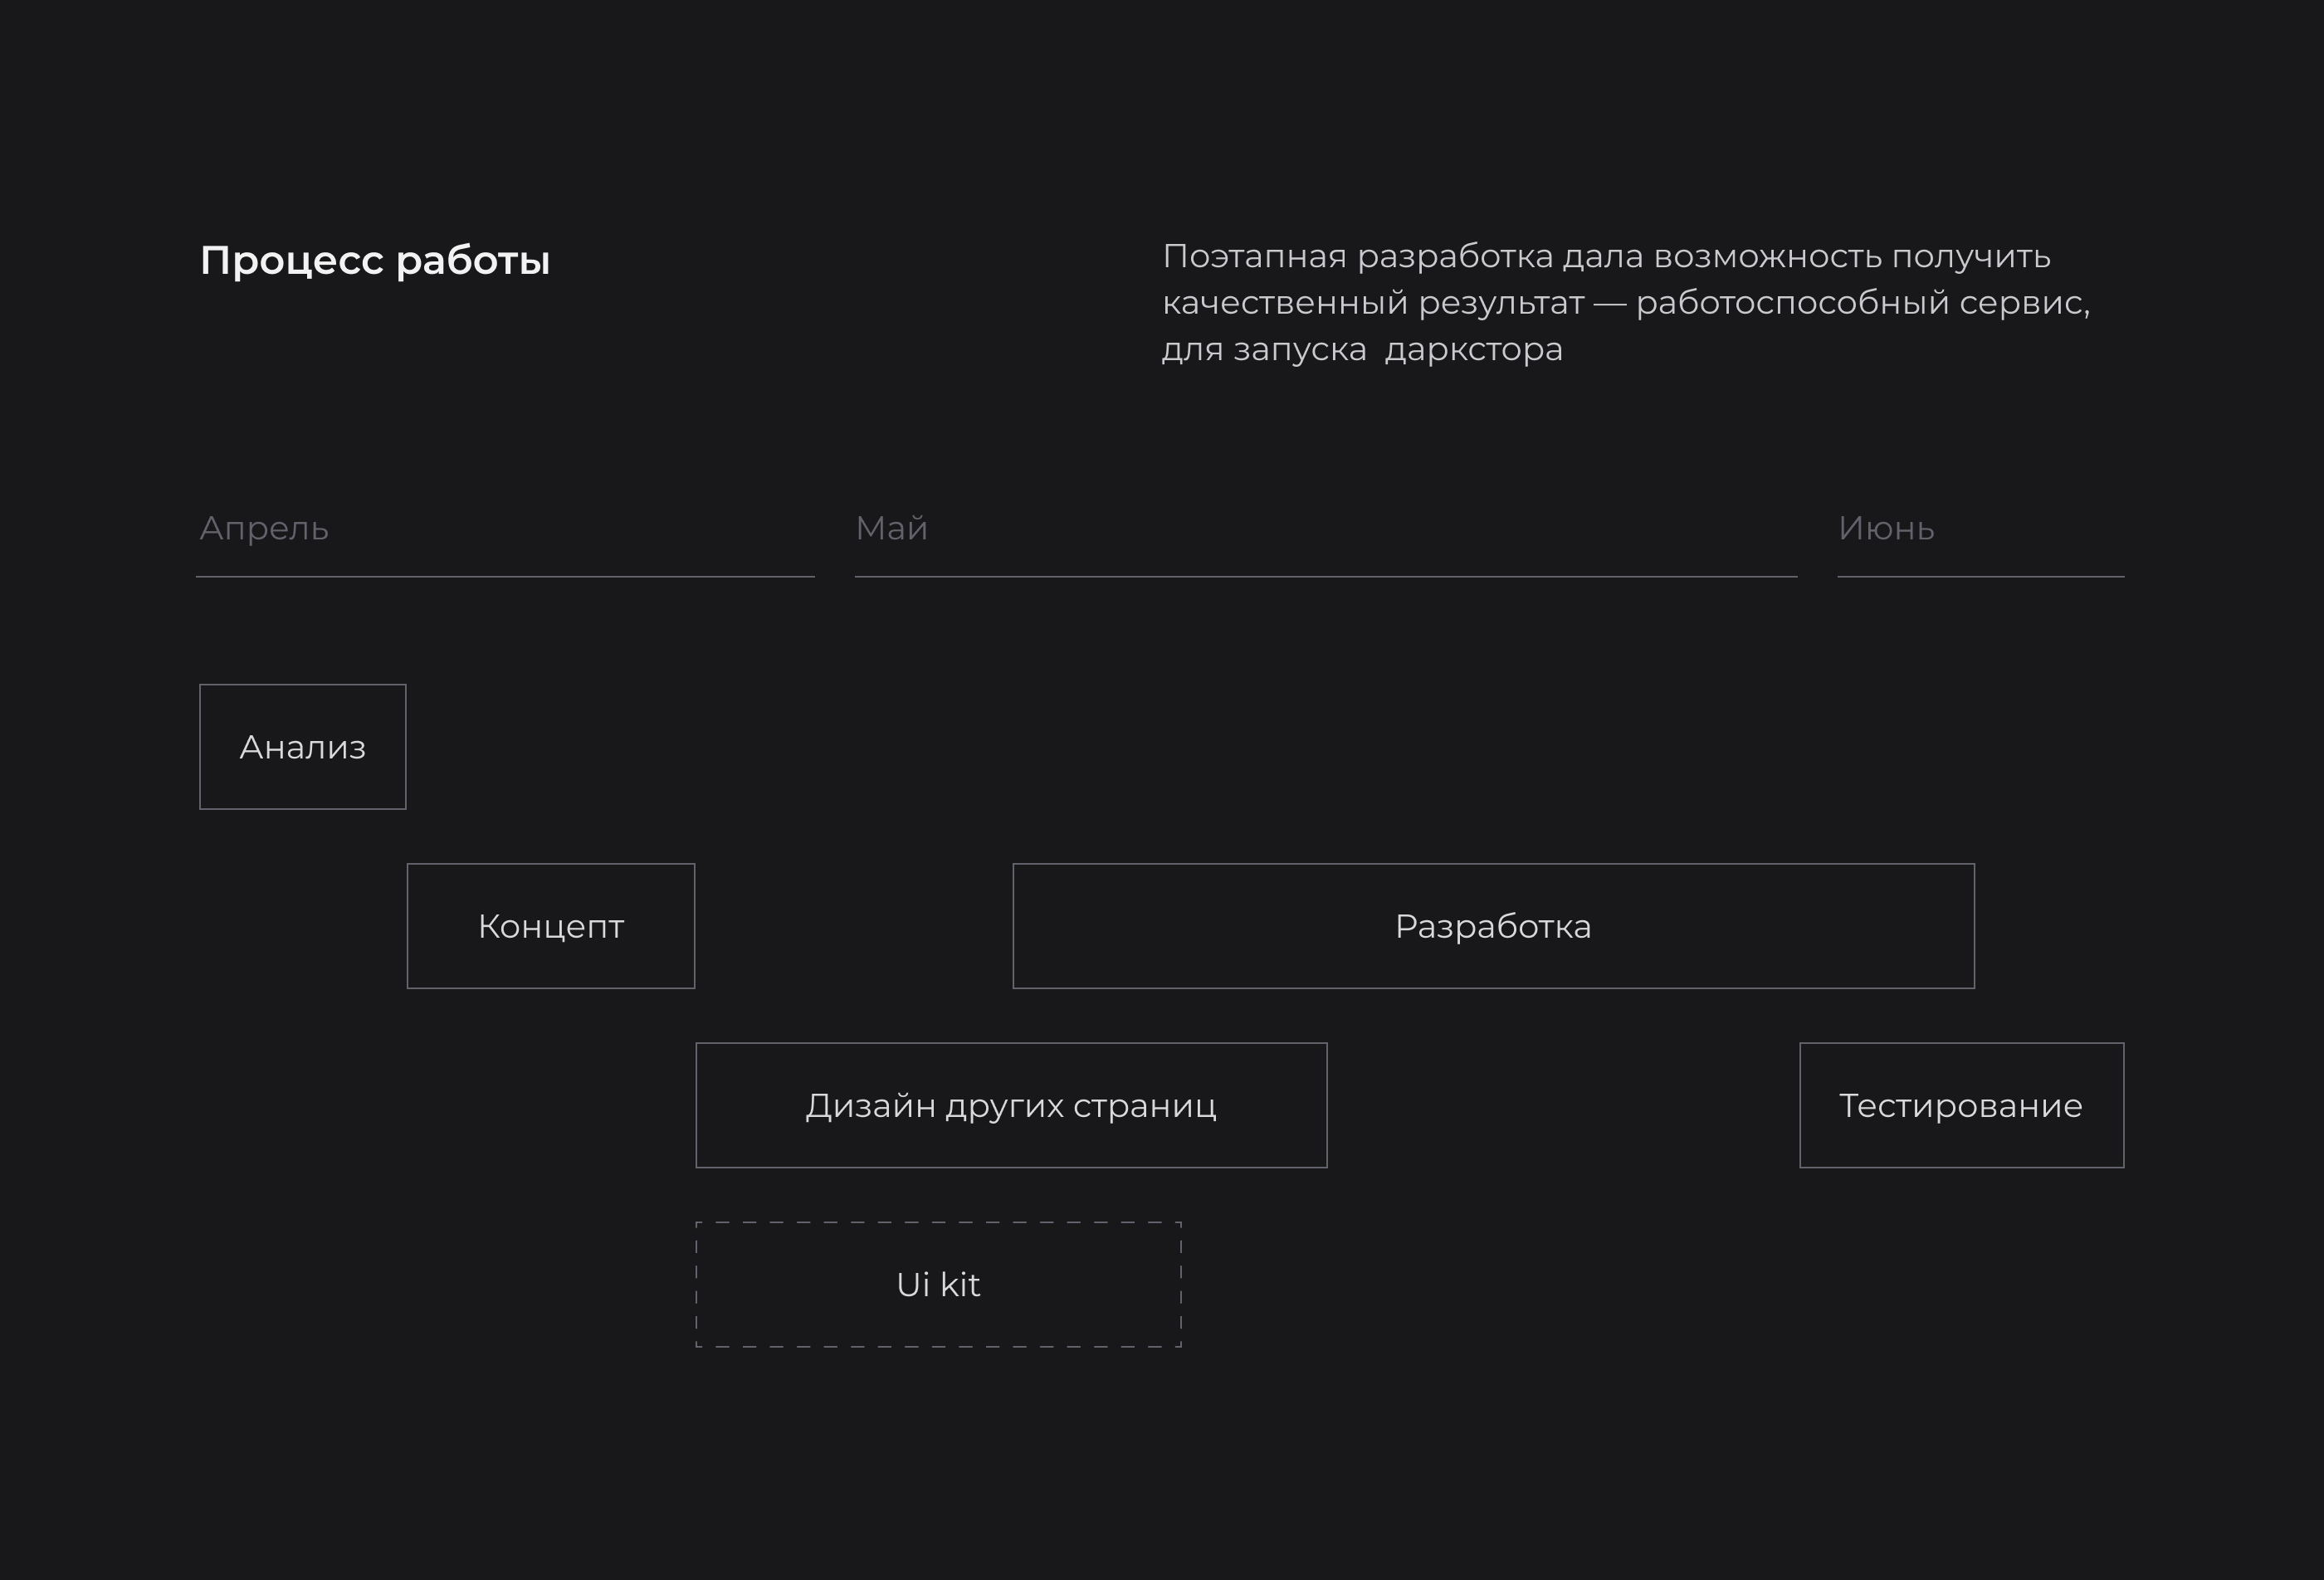Click the timeline line under Май
The width and height of the screenshot is (2324, 1580).
[x=1326, y=577]
